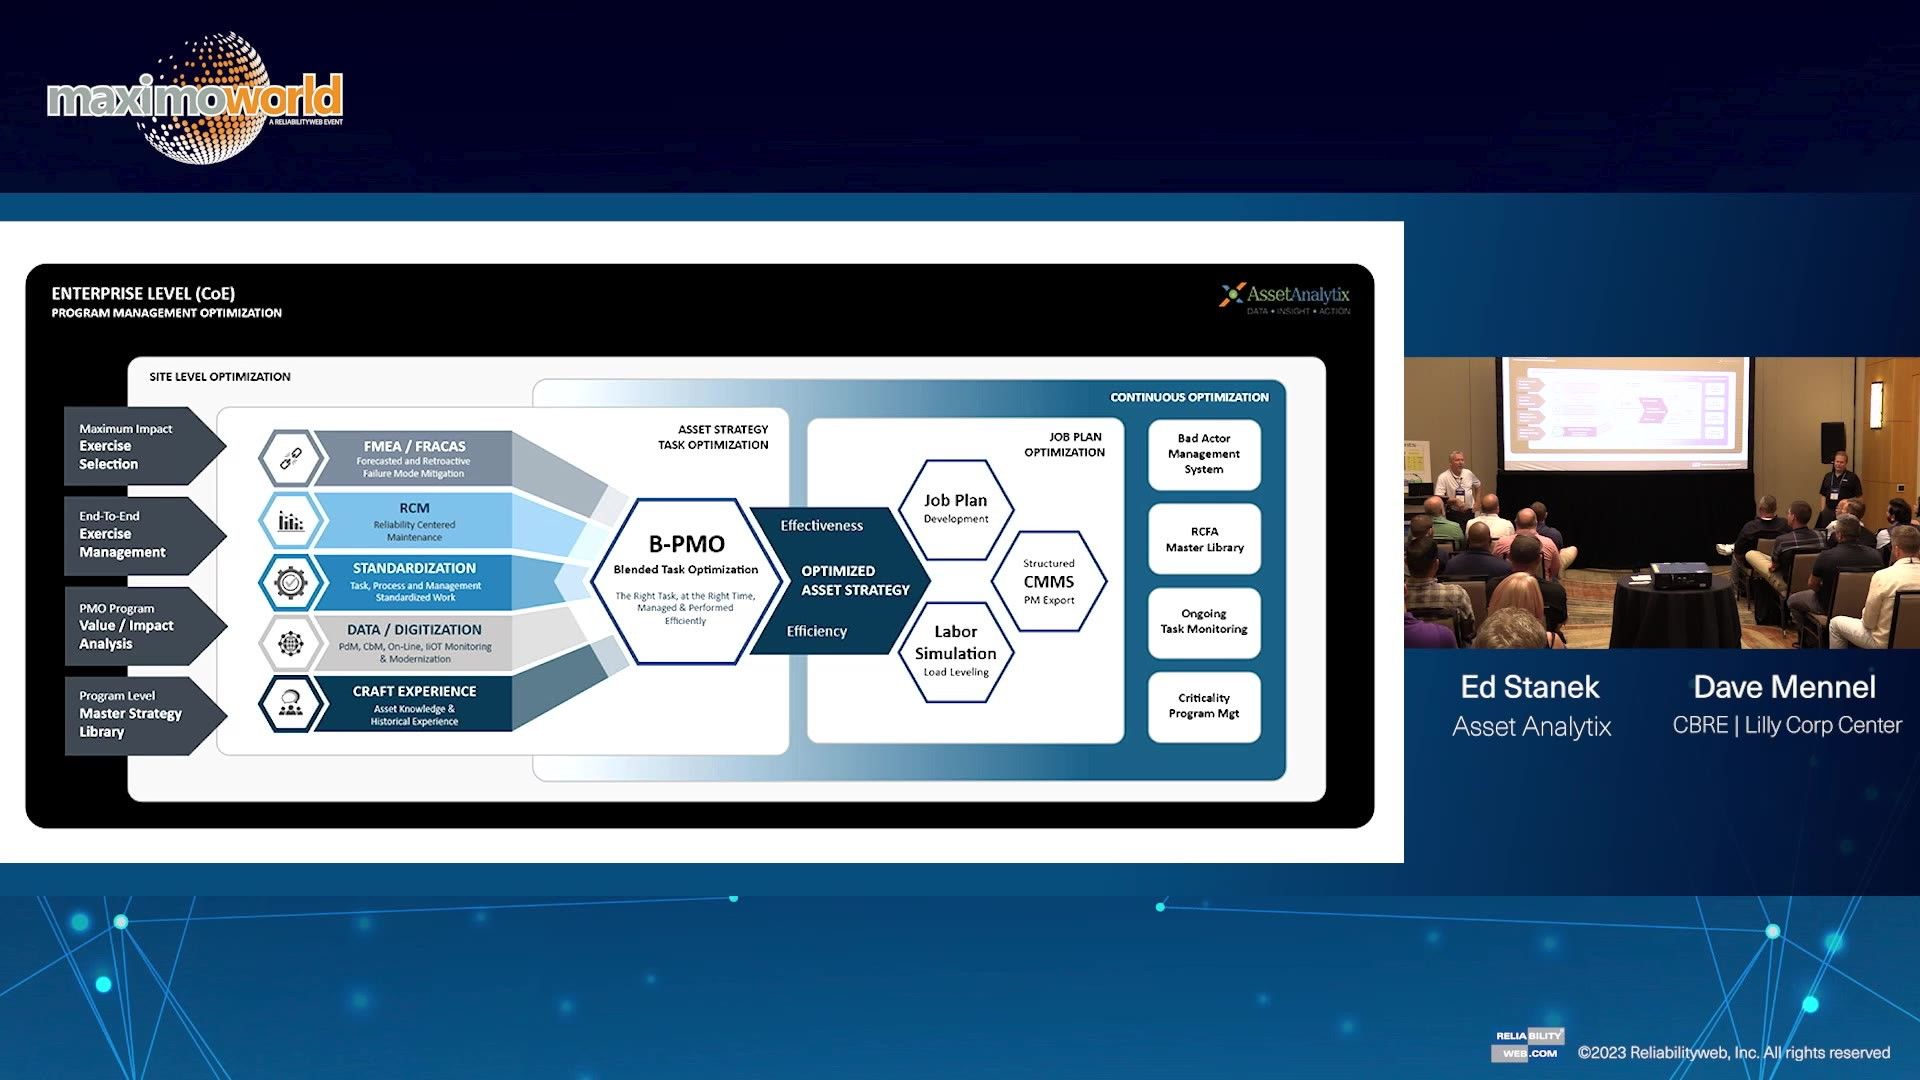Select the Ongoing Task Monitoring box

click(x=1204, y=622)
